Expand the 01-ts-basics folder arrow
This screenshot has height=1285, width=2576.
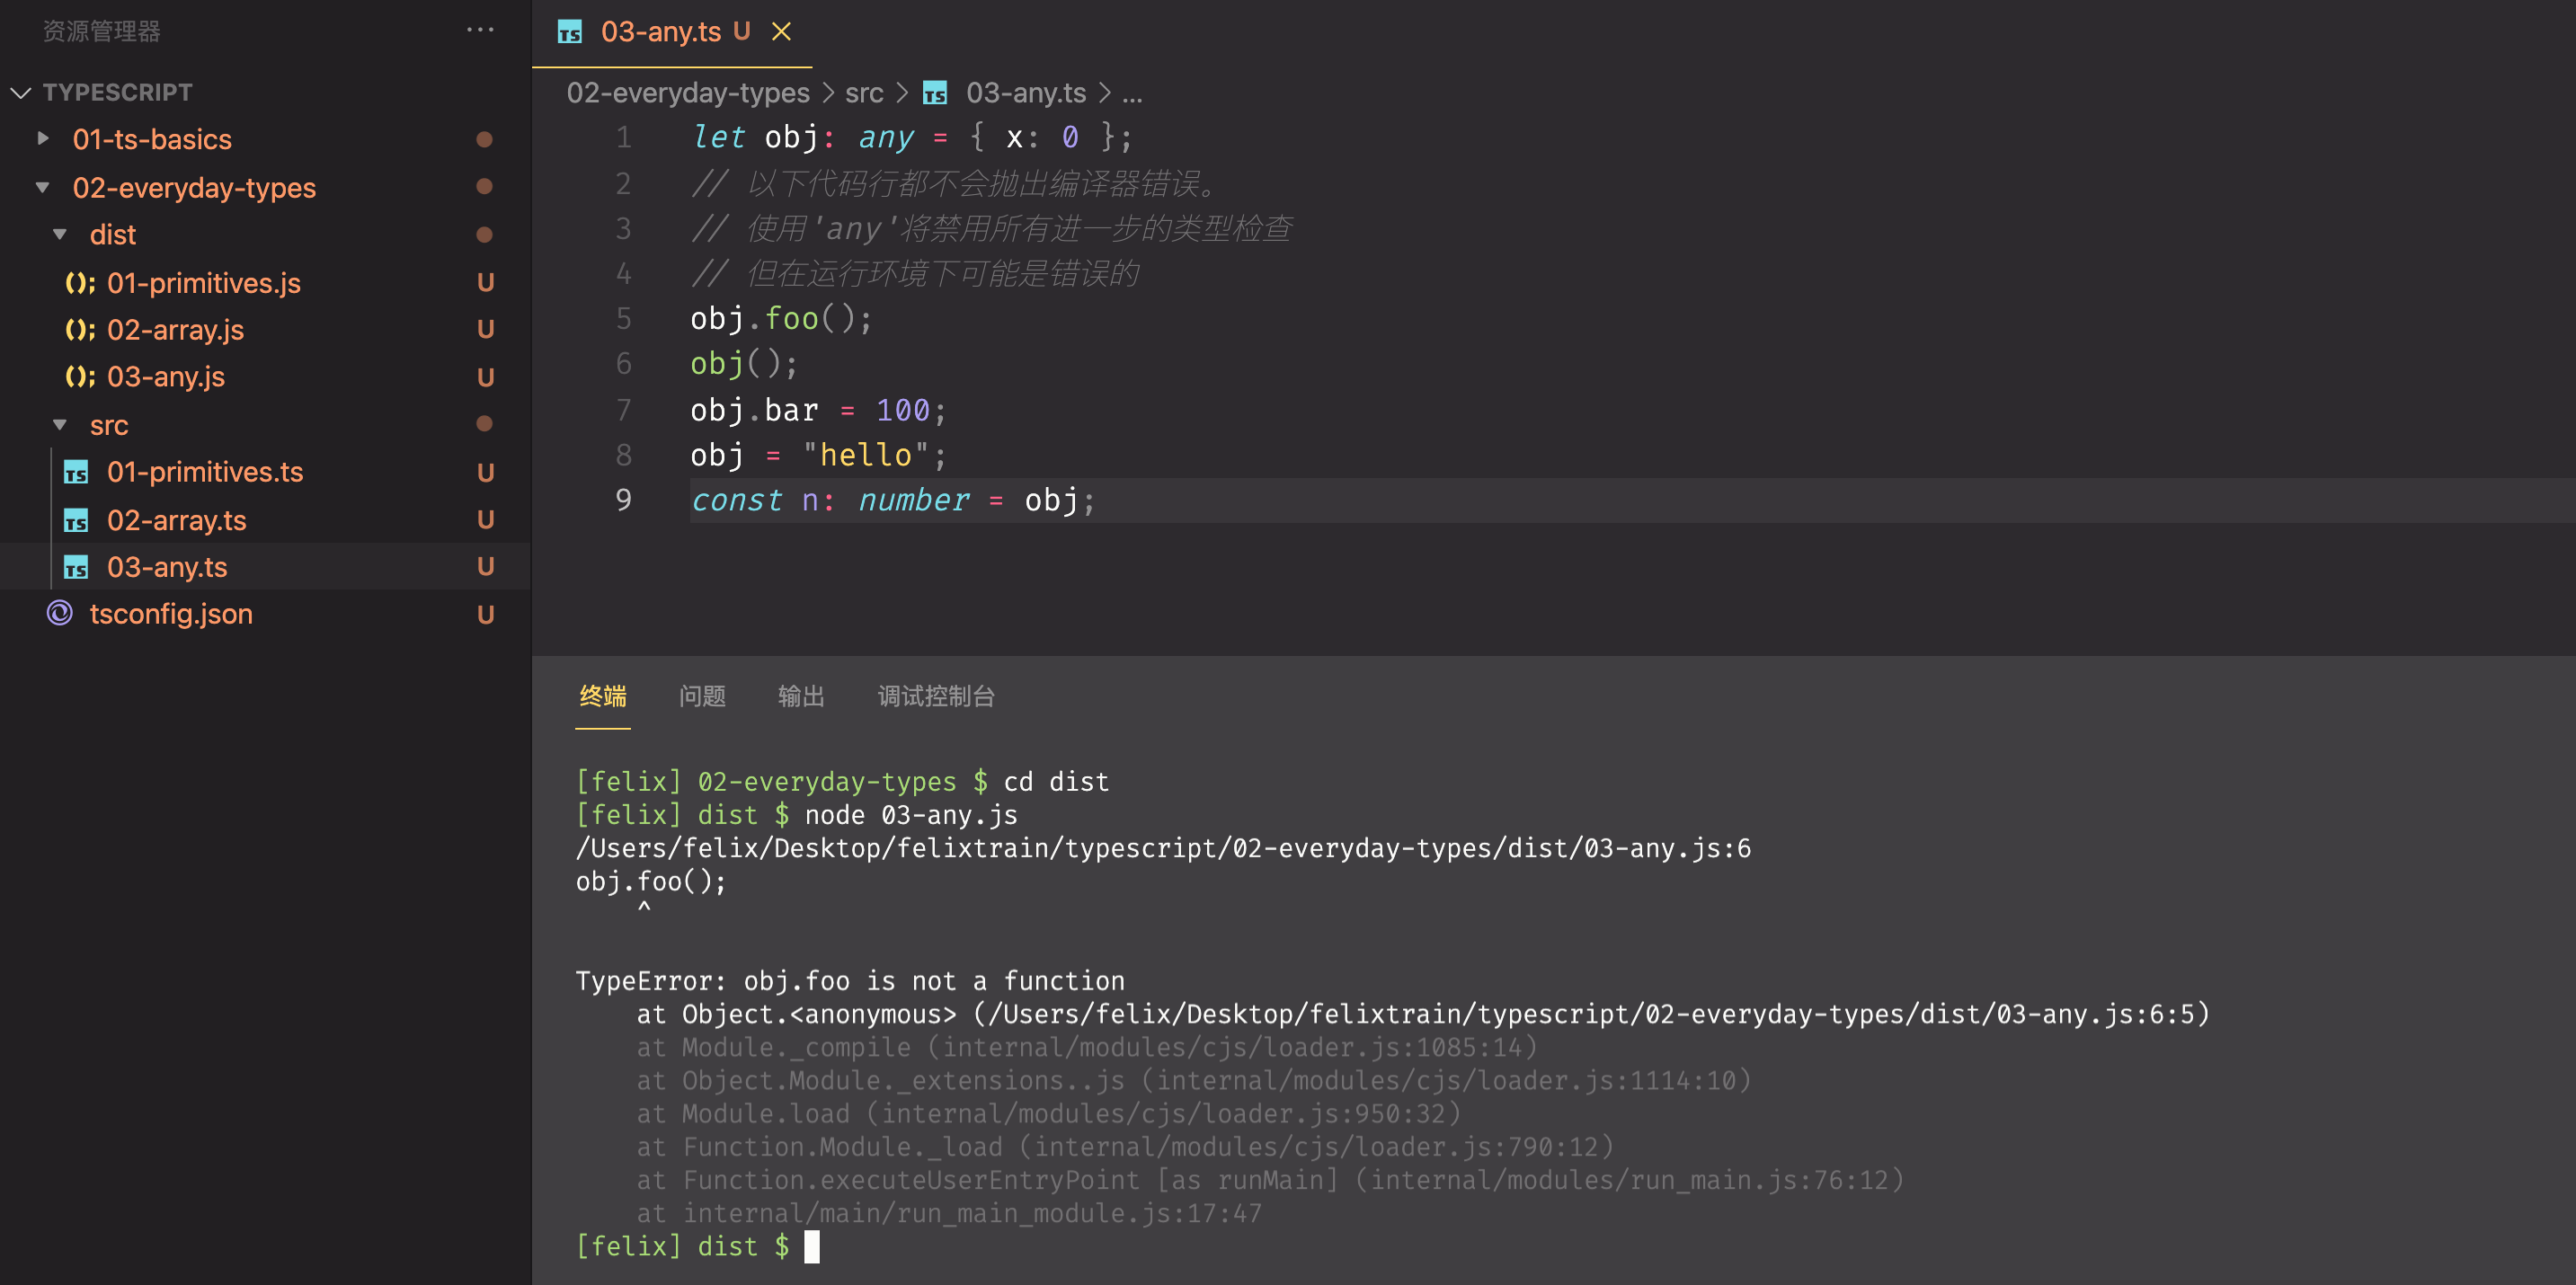[43, 139]
